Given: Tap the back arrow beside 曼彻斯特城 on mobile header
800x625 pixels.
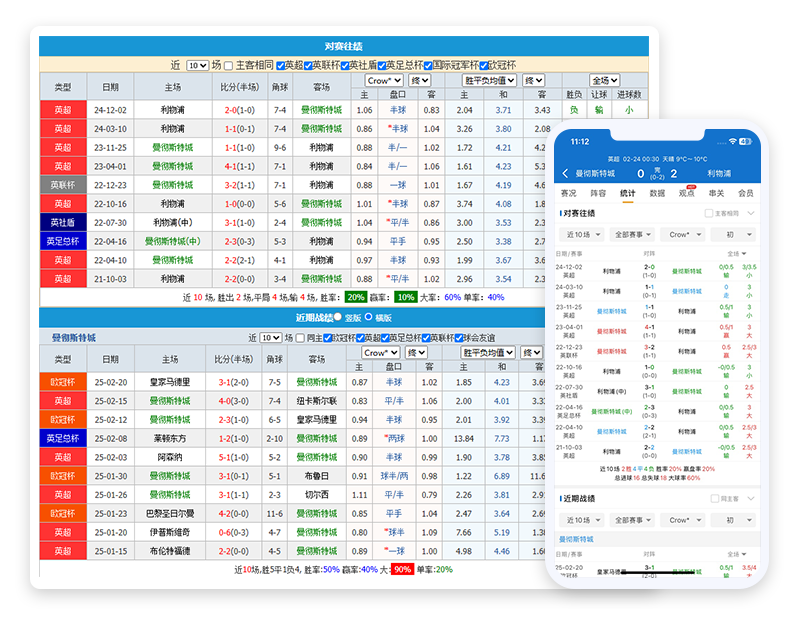Looking at the screenshot, I should click(x=563, y=172).
